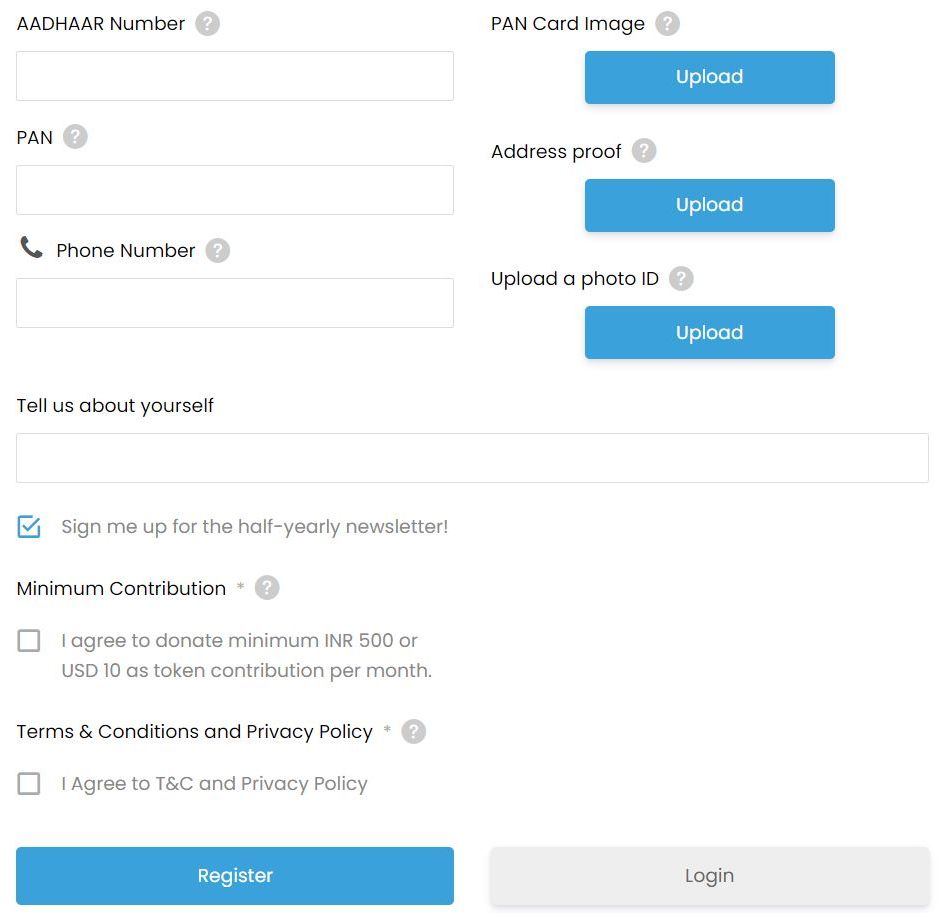Click help icon next to Upload a photo ID
945x913 pixels.
(x=682, y=278)
